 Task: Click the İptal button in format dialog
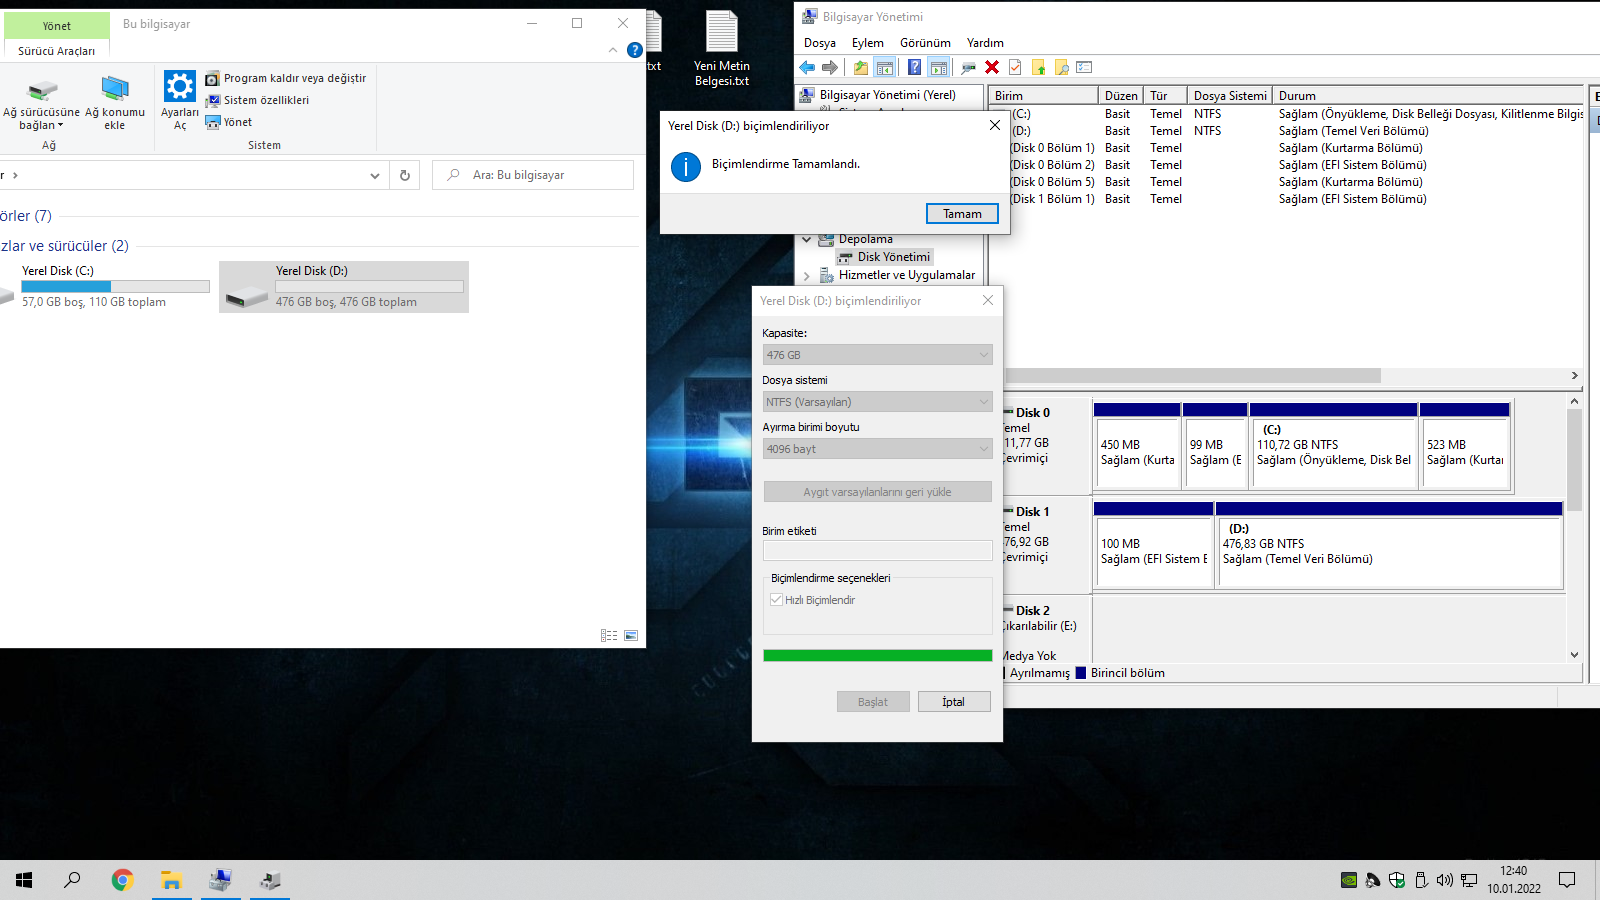[x=953, y=702]
